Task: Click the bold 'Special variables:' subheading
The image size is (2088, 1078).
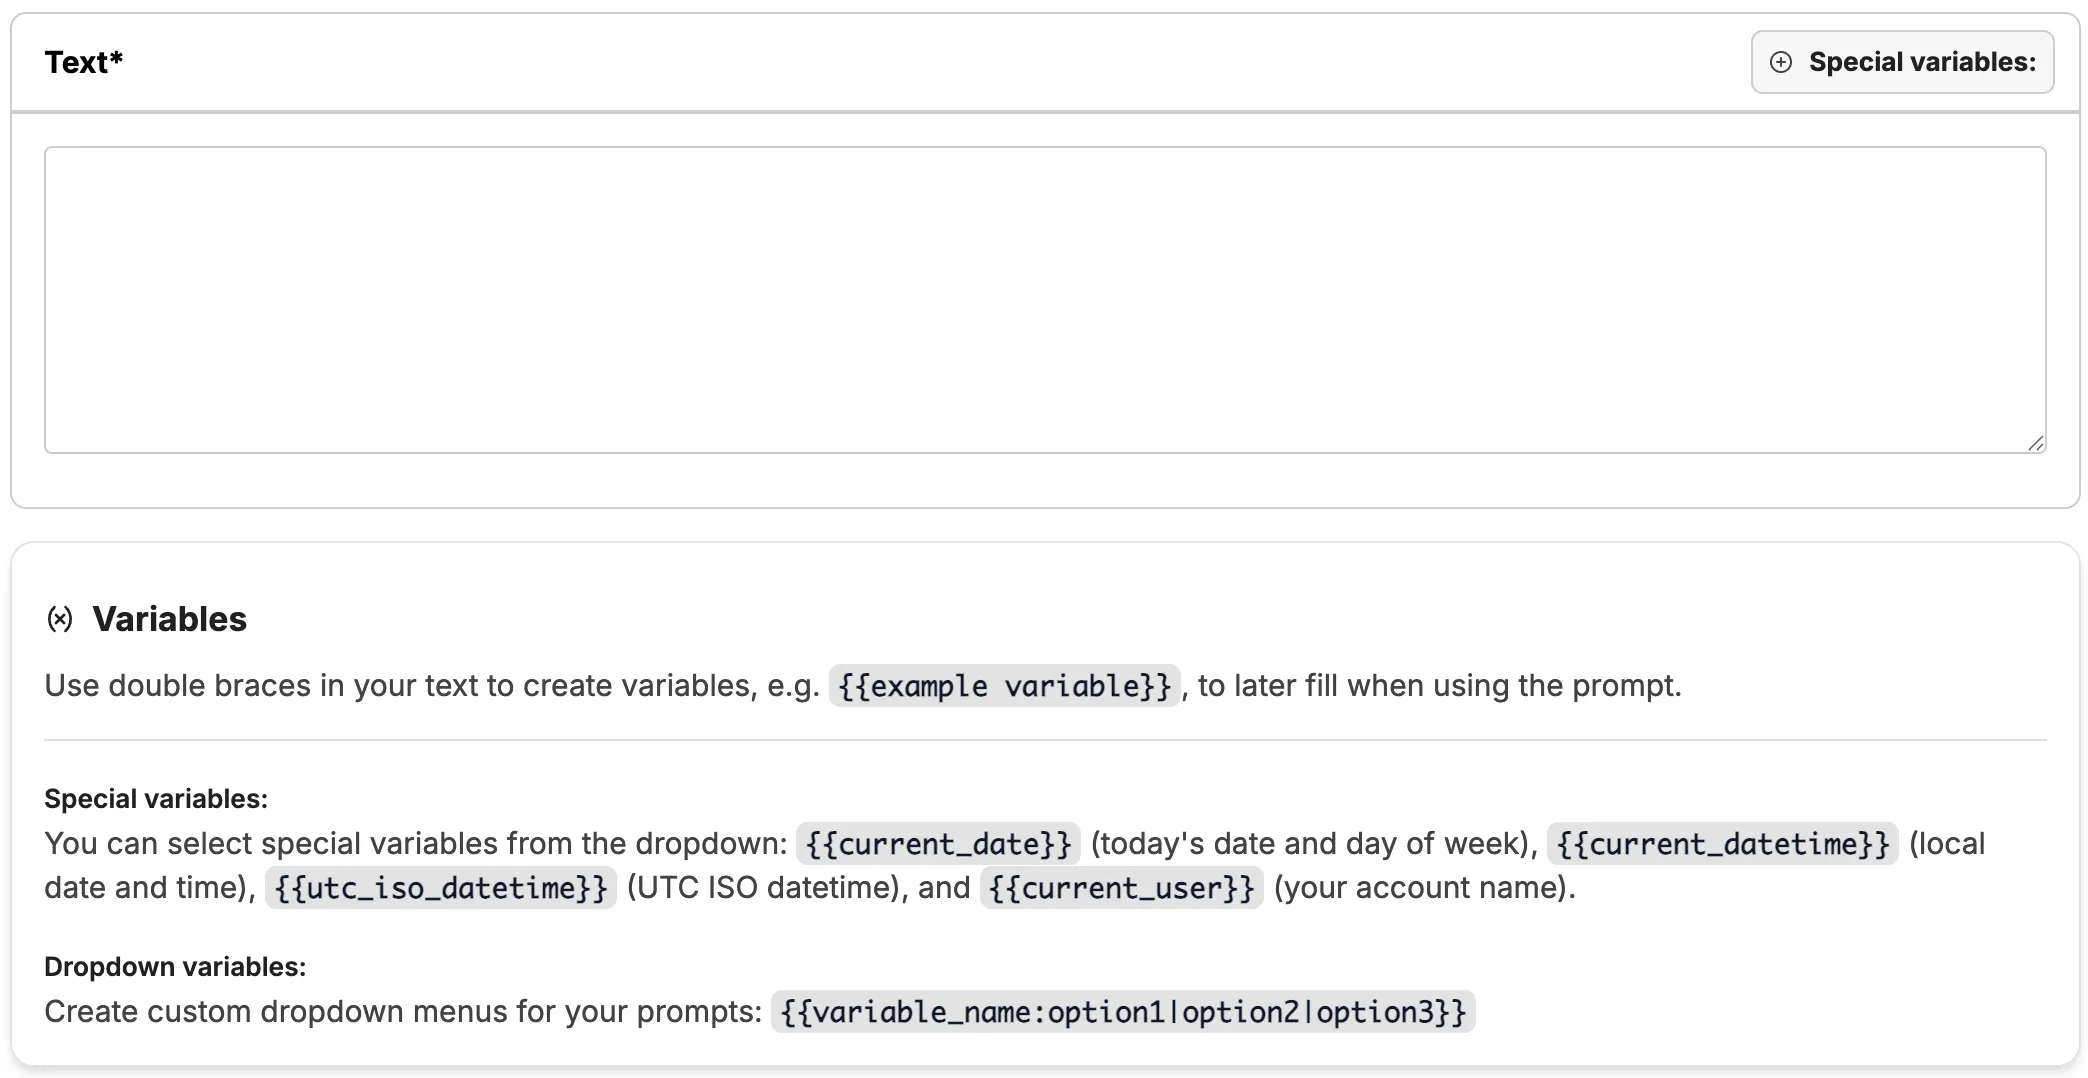Action: 156,799
